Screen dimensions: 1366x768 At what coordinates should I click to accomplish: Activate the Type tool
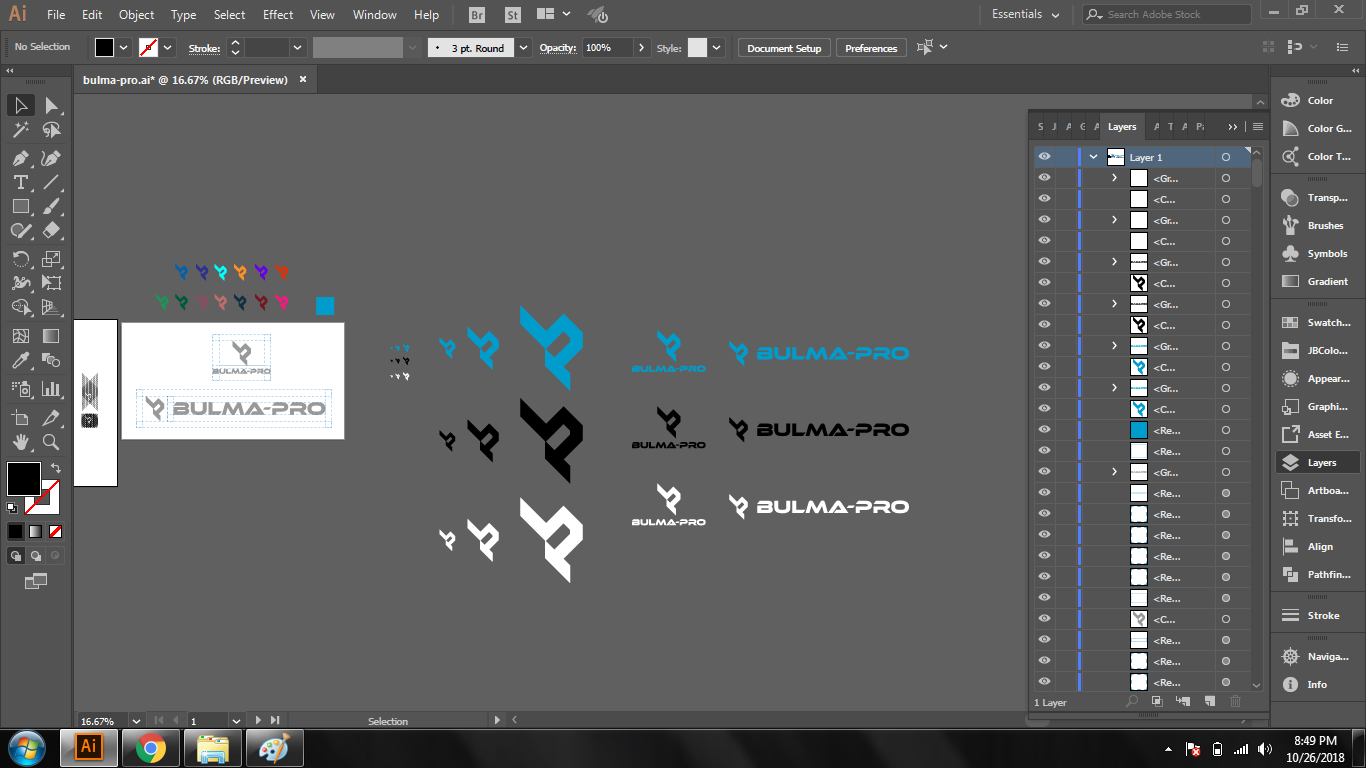[21, 182]
